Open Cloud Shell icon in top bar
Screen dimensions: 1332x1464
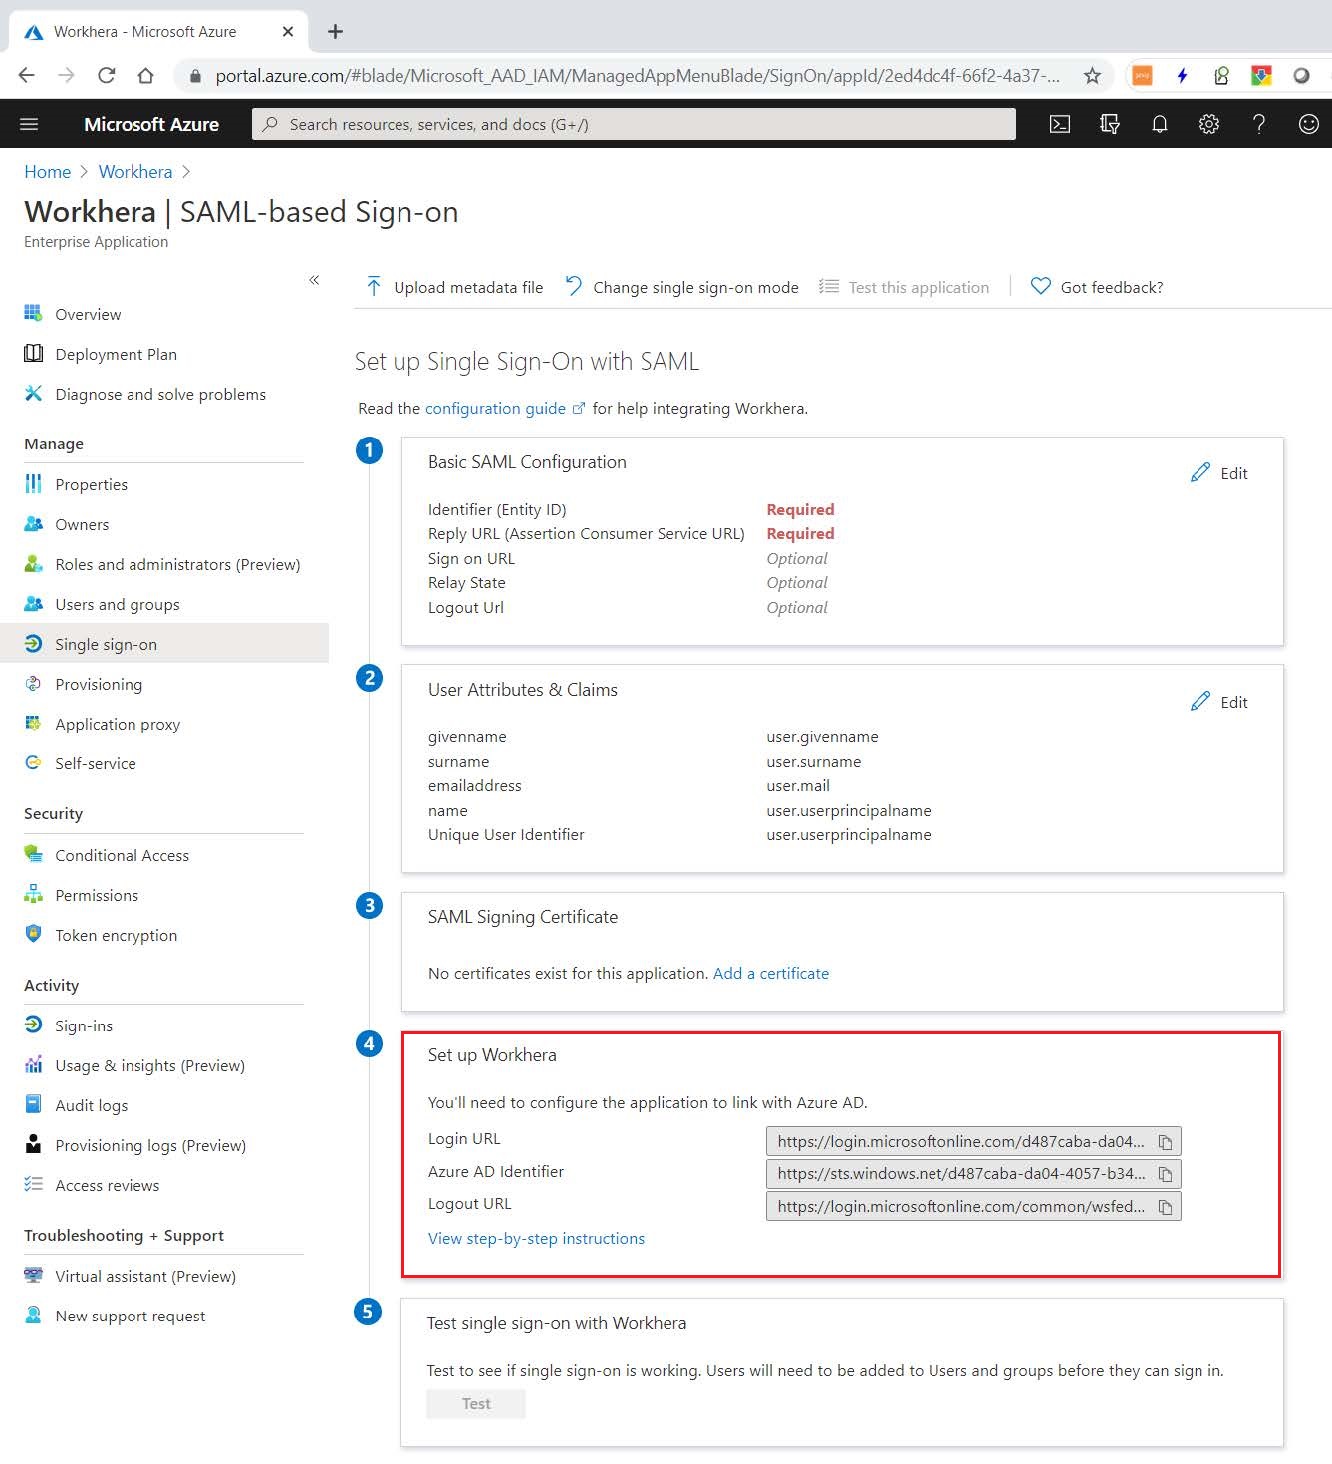pyautogui.click(x=1060, y=124)
